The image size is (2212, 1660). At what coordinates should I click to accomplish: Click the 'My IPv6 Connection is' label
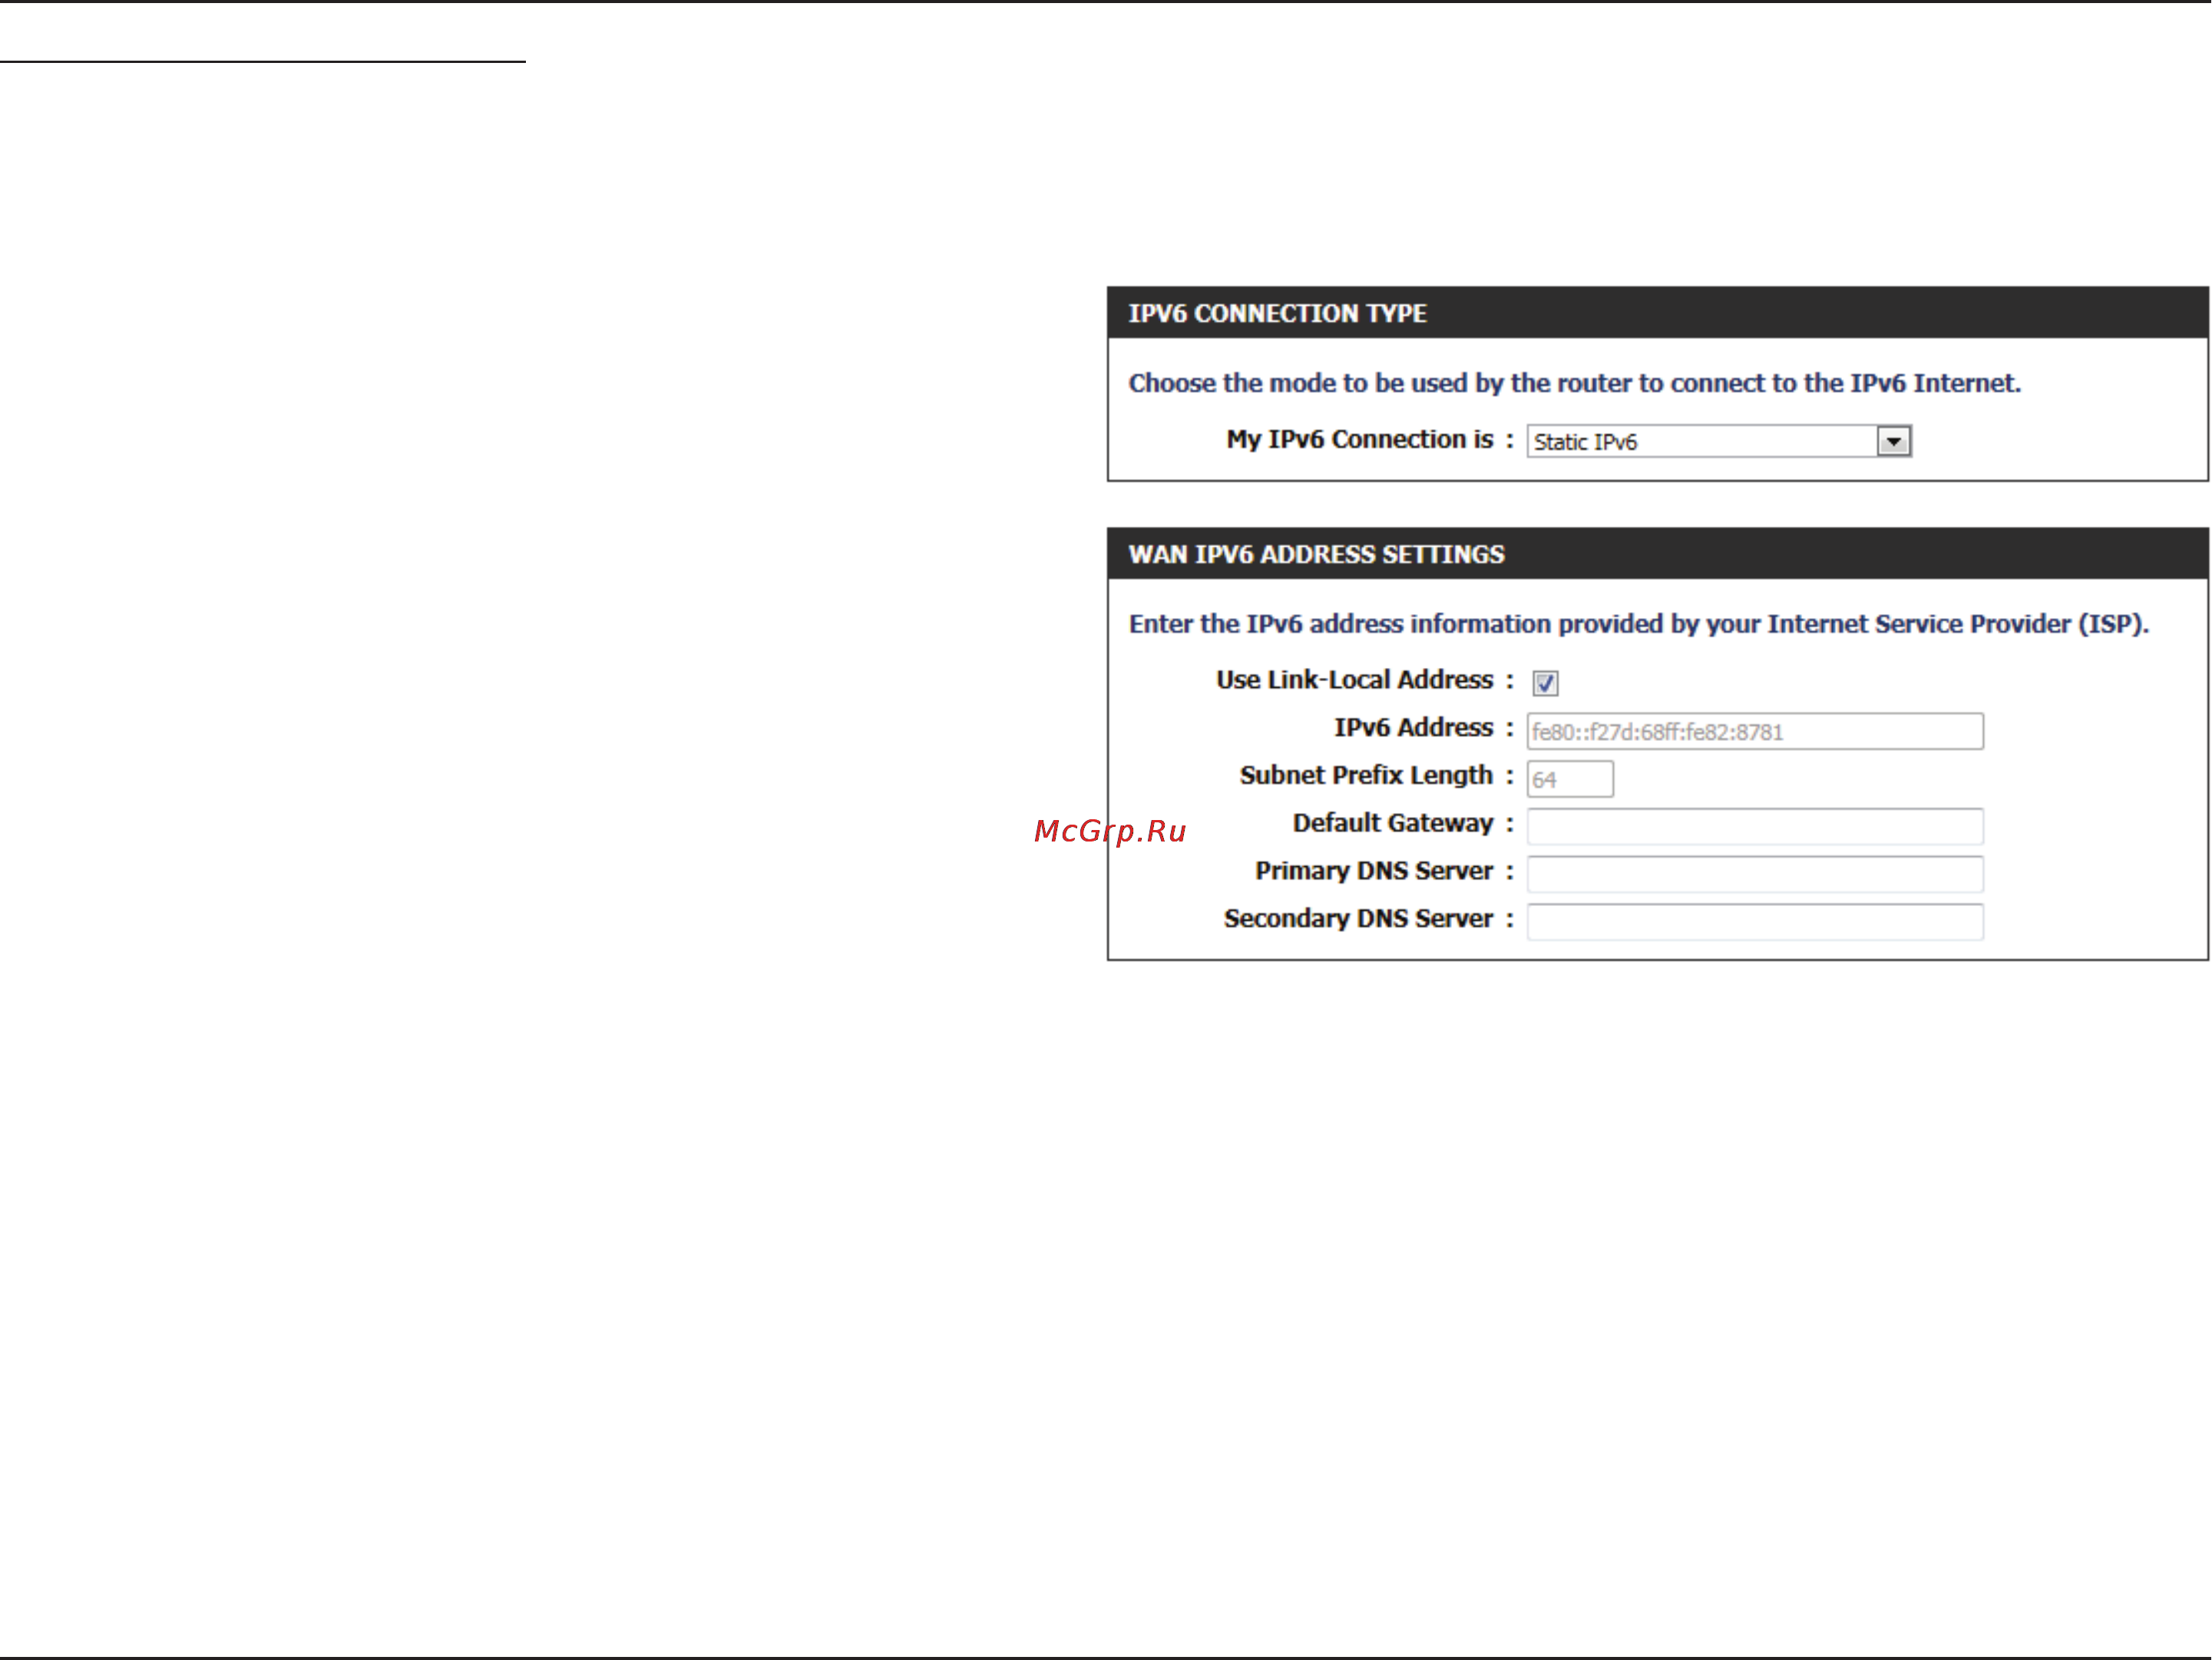coord(1359,439)
